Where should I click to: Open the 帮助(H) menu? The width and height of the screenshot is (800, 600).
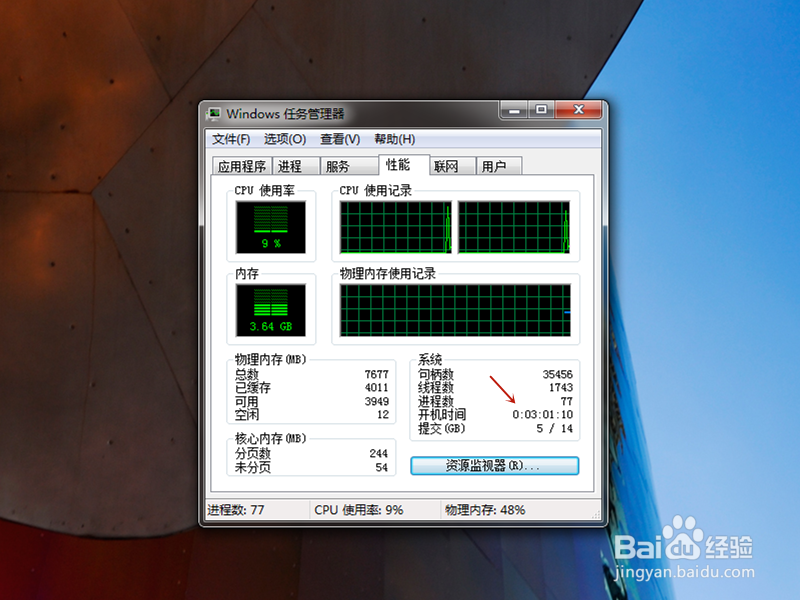[394, 139]
